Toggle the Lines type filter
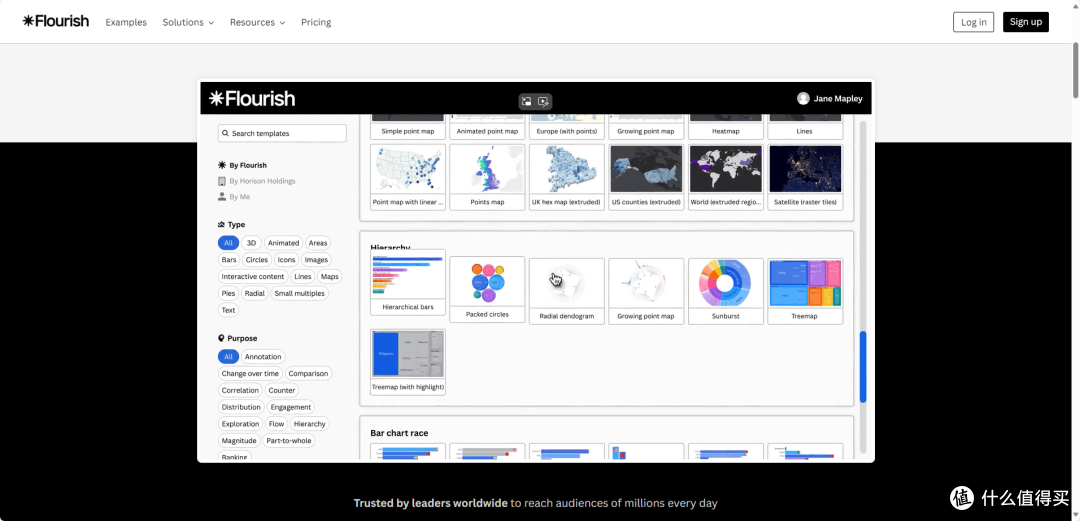Screen dimensions: 1080x521 [302, 276]
